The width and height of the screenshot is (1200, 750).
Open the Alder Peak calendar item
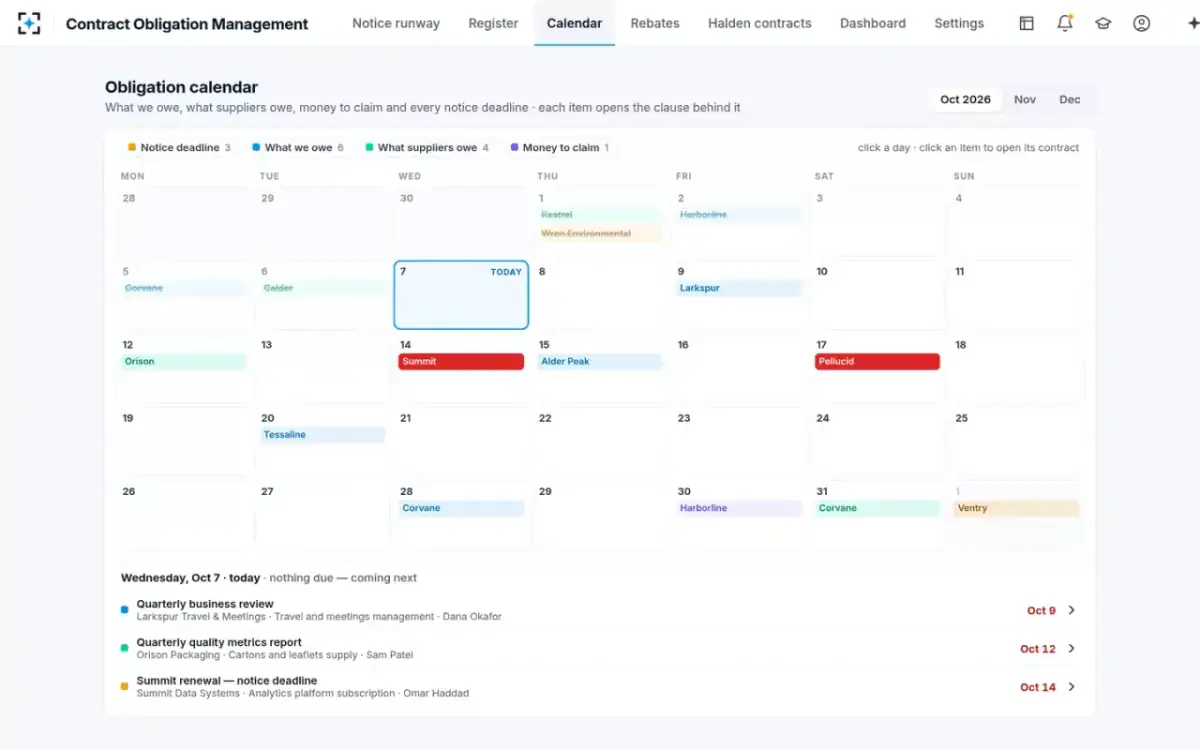pyautogui.click(x=599, y=362)
